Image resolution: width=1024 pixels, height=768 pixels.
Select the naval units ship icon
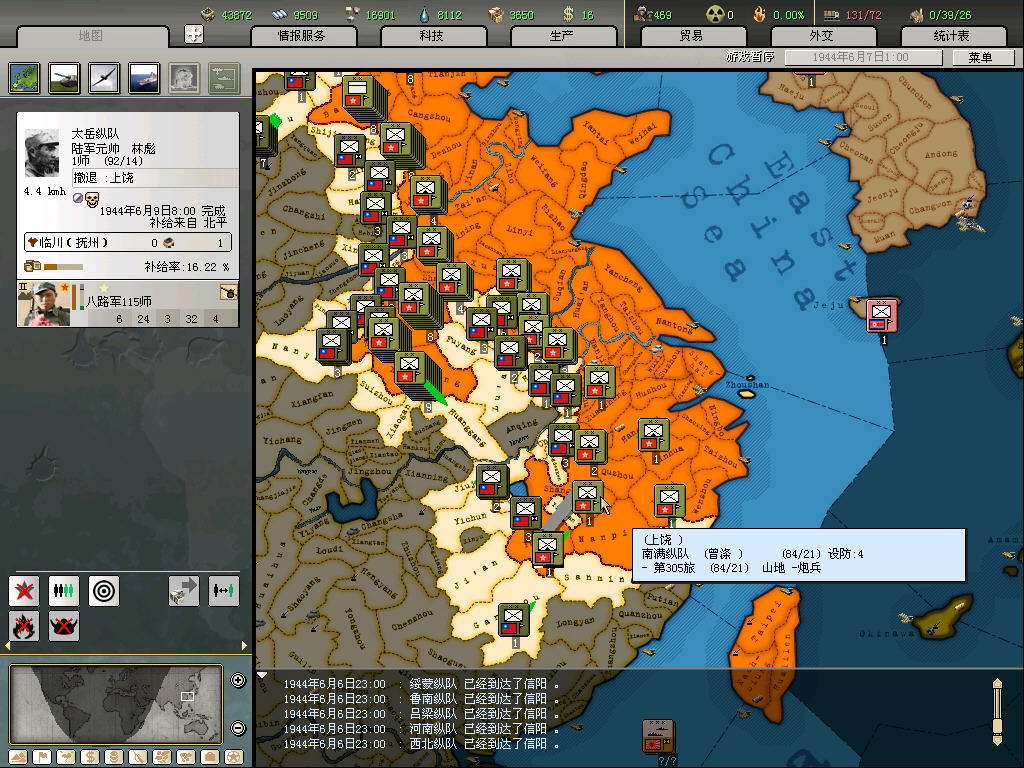[x=144, y=77]
